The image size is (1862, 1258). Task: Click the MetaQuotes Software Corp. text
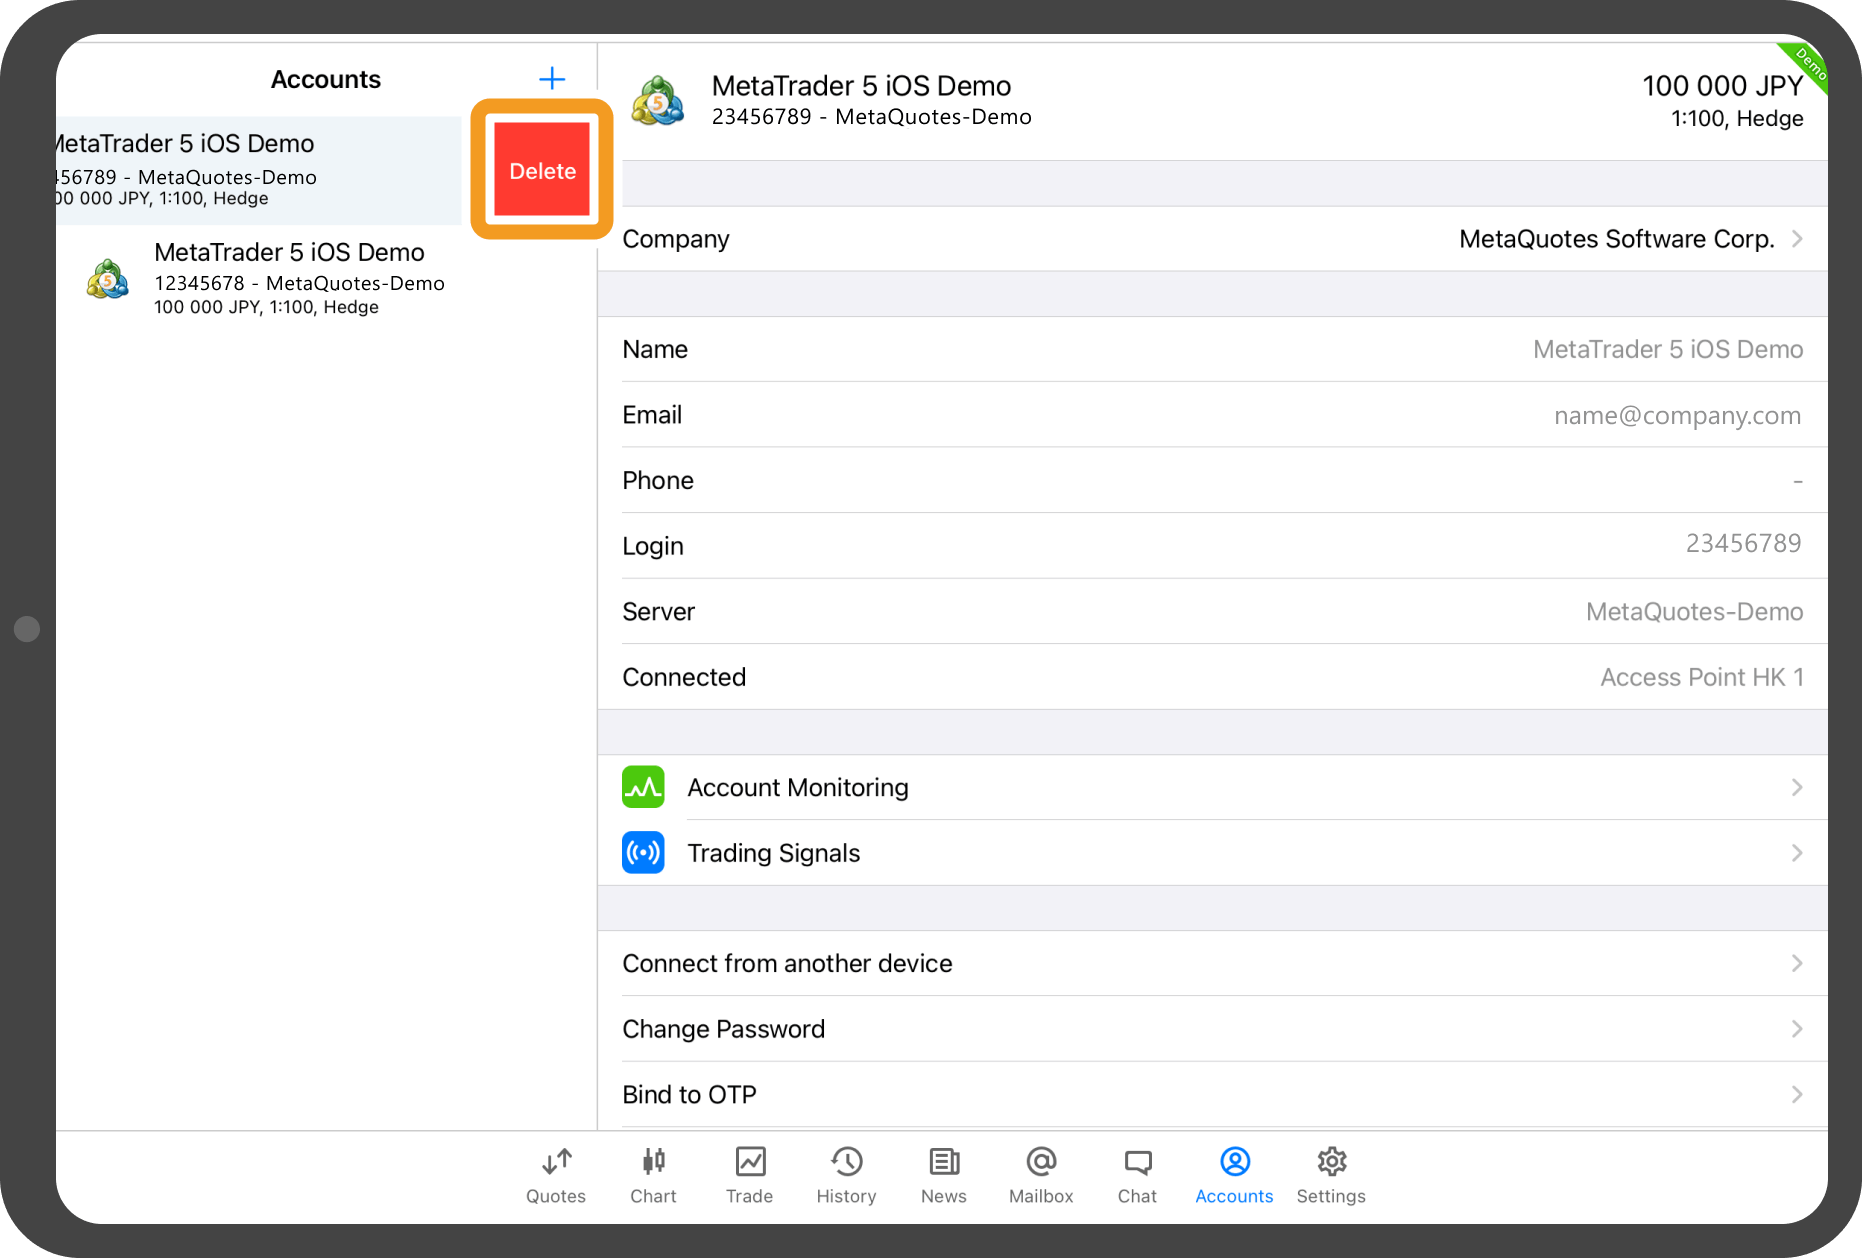[x=1616, y=239]
